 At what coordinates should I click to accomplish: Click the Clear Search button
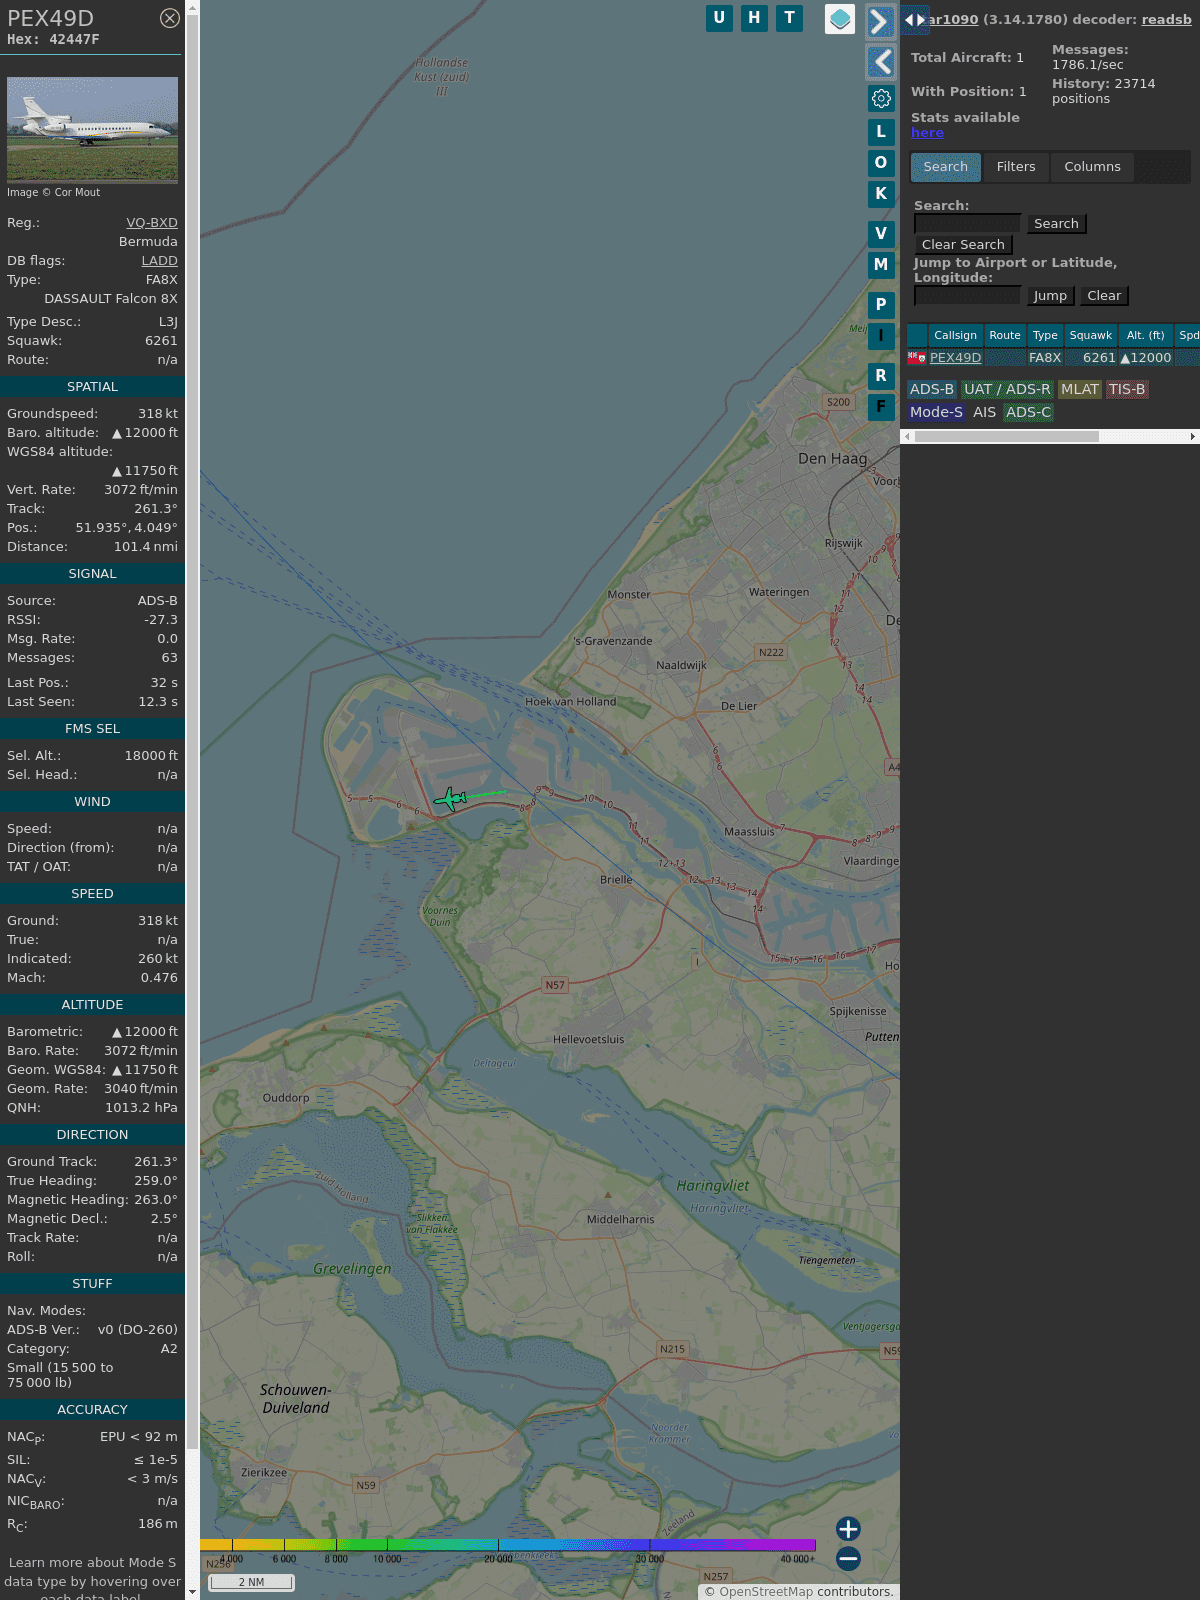(x=963, y=245)
